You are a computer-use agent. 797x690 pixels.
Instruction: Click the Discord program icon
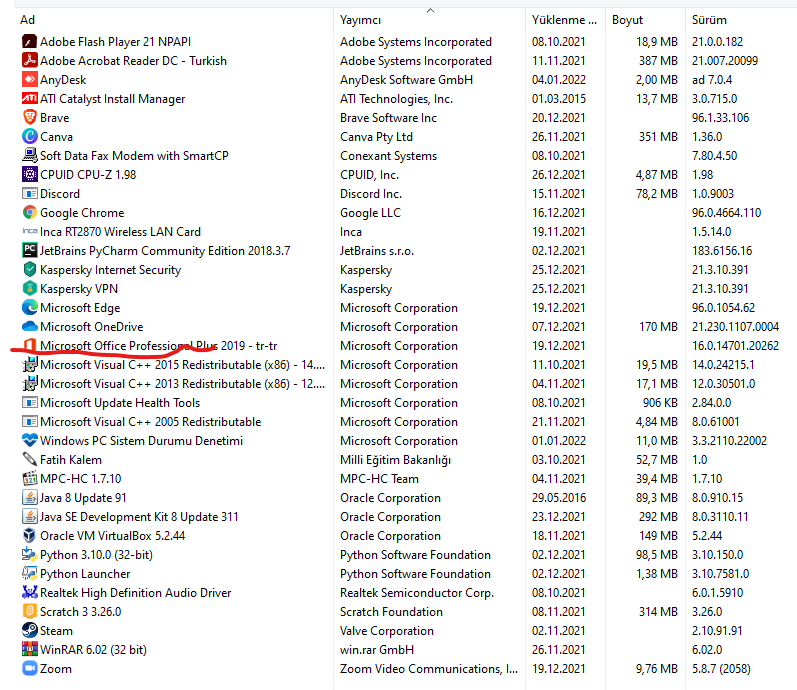click(29, 193)
